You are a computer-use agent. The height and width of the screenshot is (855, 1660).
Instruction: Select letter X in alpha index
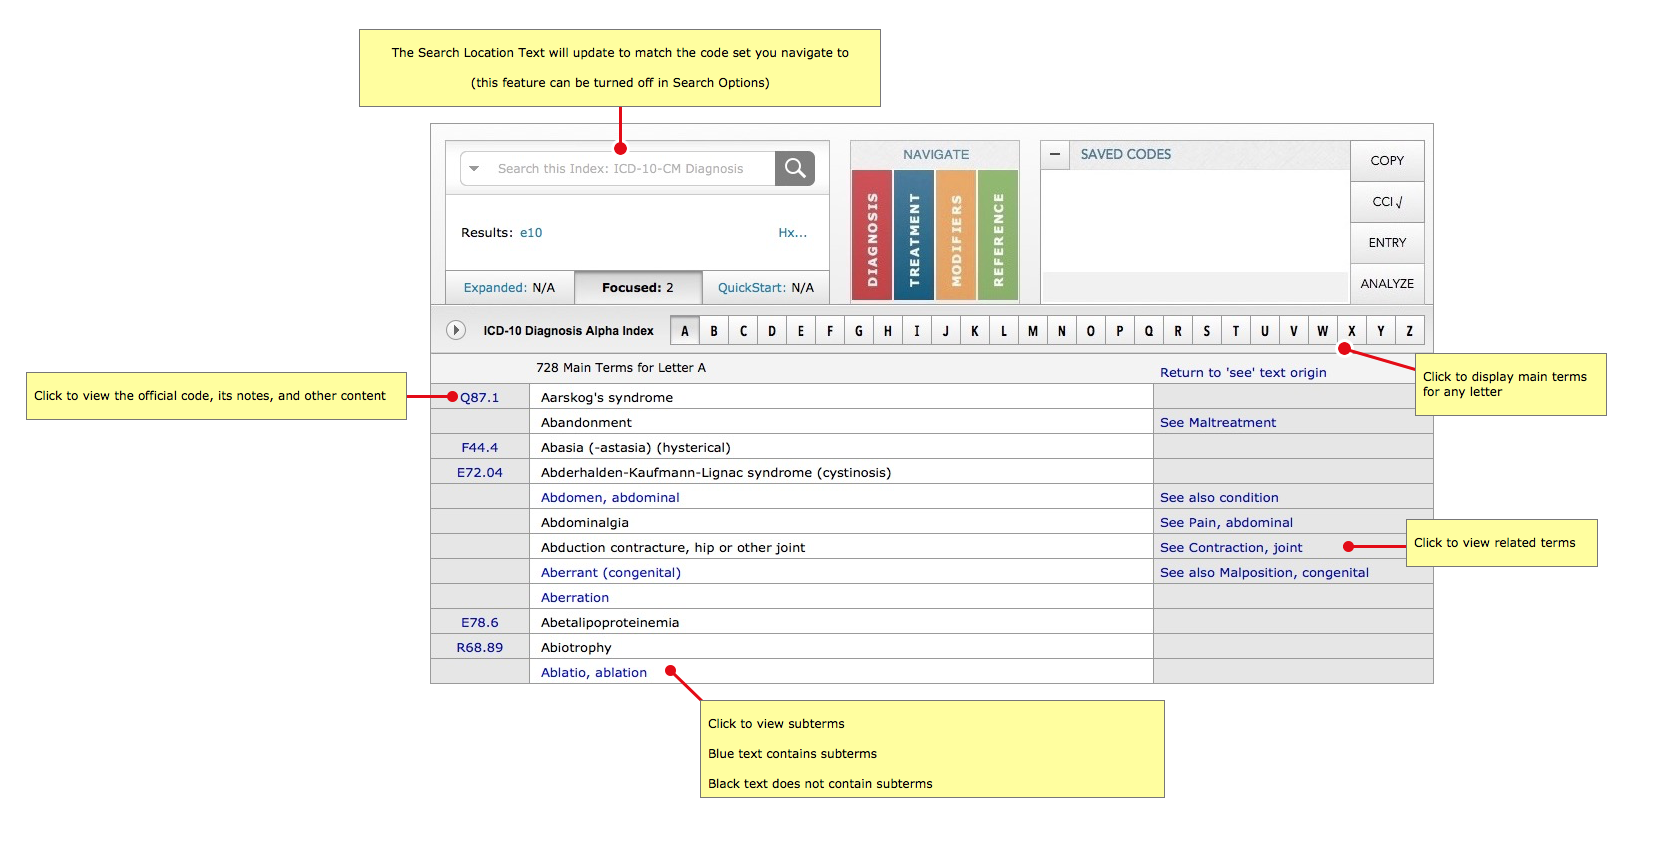click(1352, 331)
